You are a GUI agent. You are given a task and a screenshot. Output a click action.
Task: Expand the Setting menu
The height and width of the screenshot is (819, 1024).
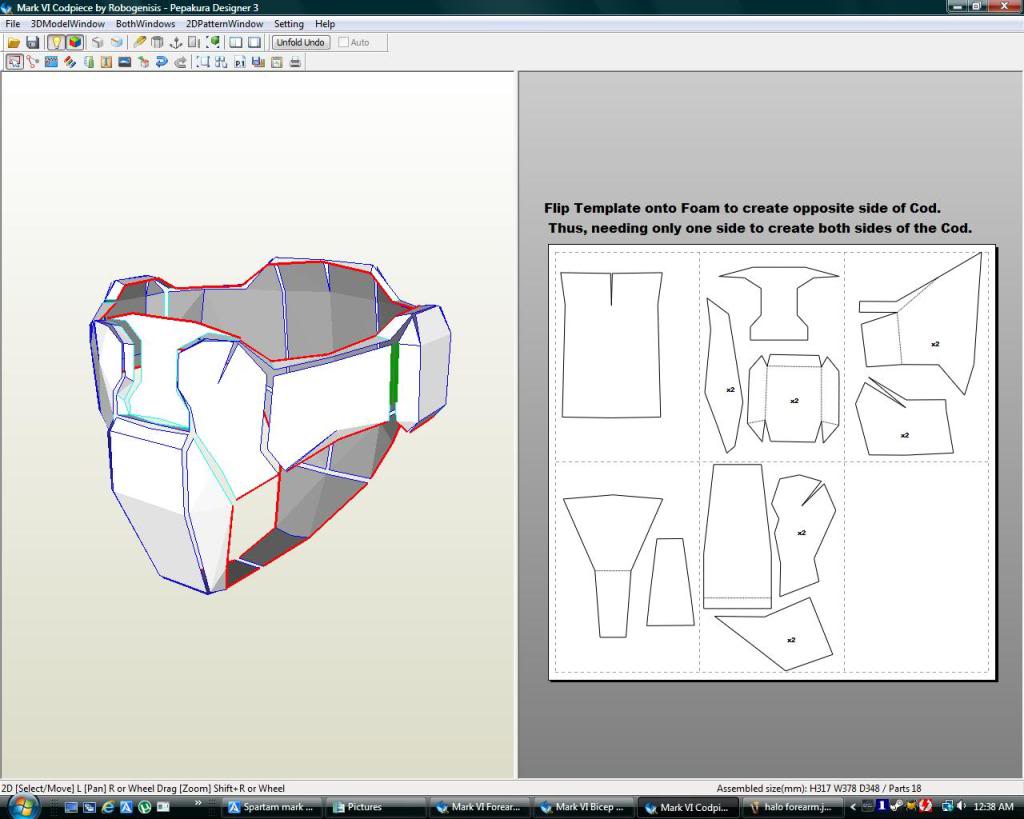(x=289, y=24)
